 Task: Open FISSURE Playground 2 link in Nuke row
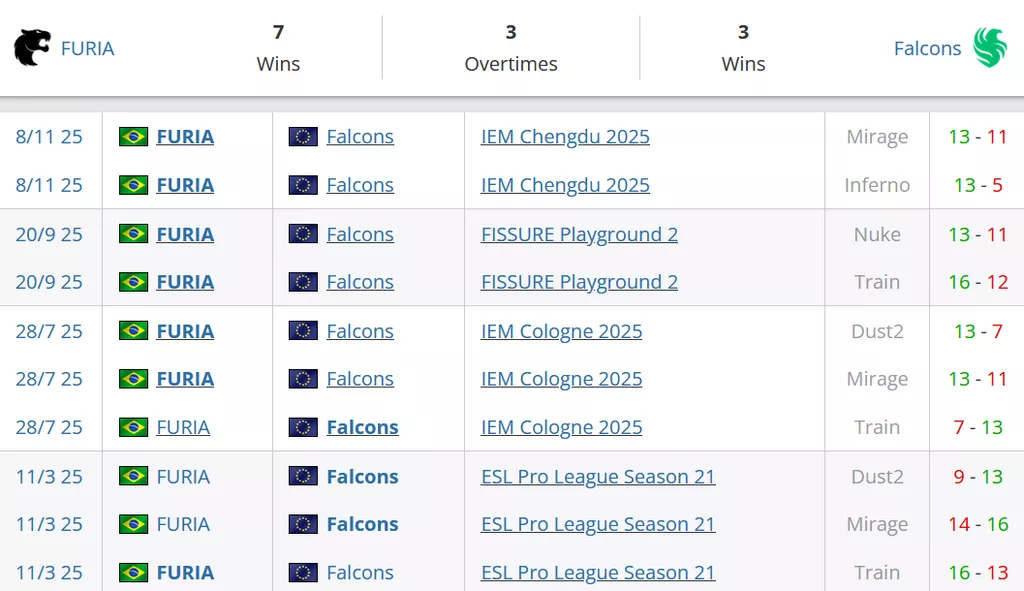pyautogui.click(x=579, y=234)
